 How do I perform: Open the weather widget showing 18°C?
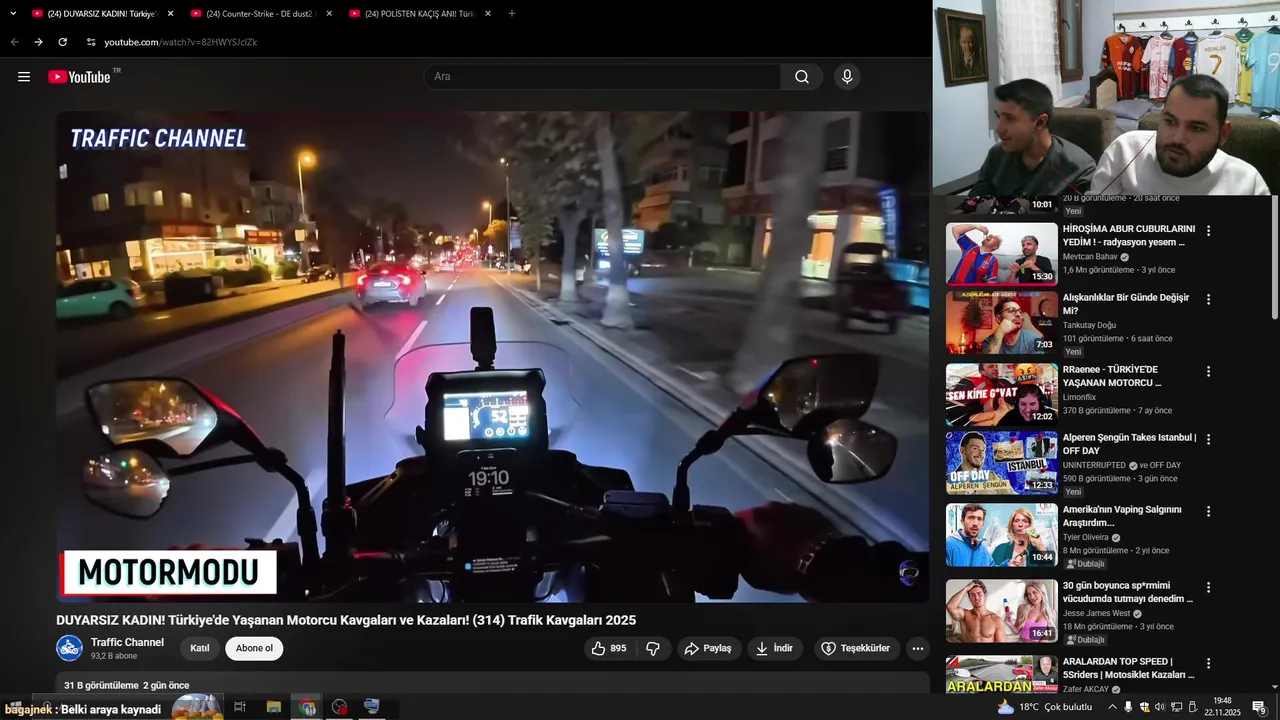(1044, 707)
